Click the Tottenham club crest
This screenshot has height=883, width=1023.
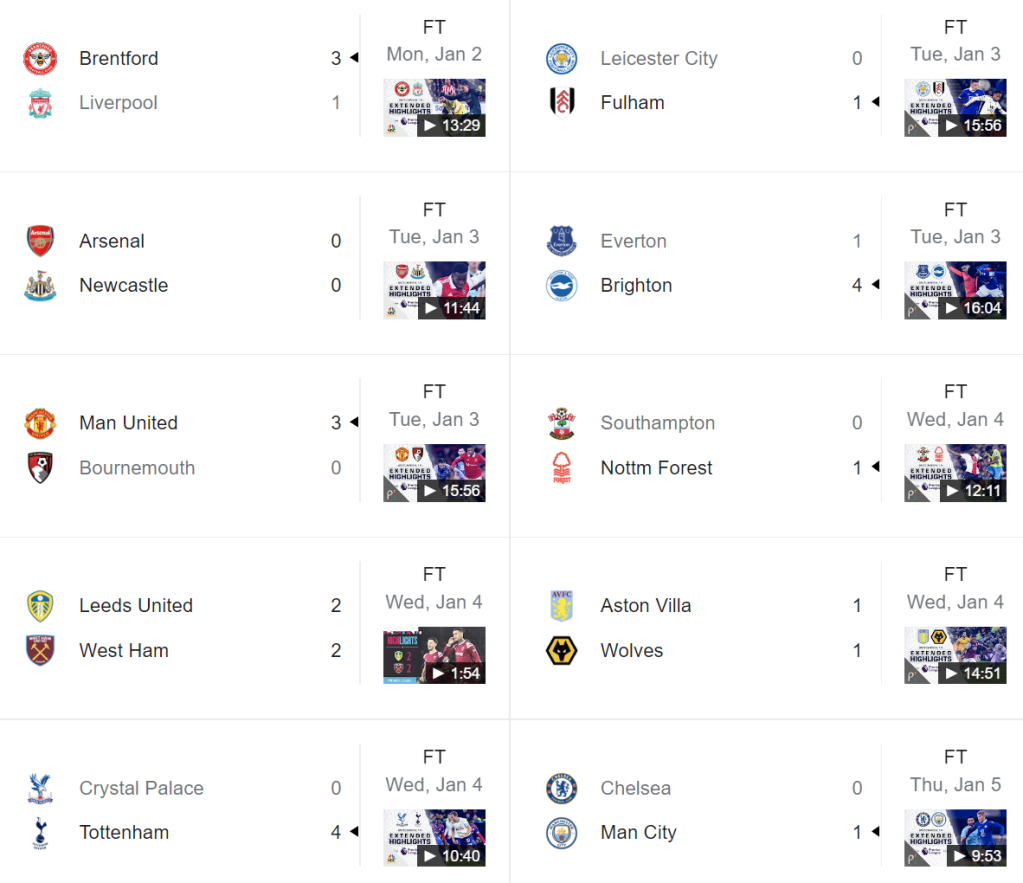tap(40, 833)
